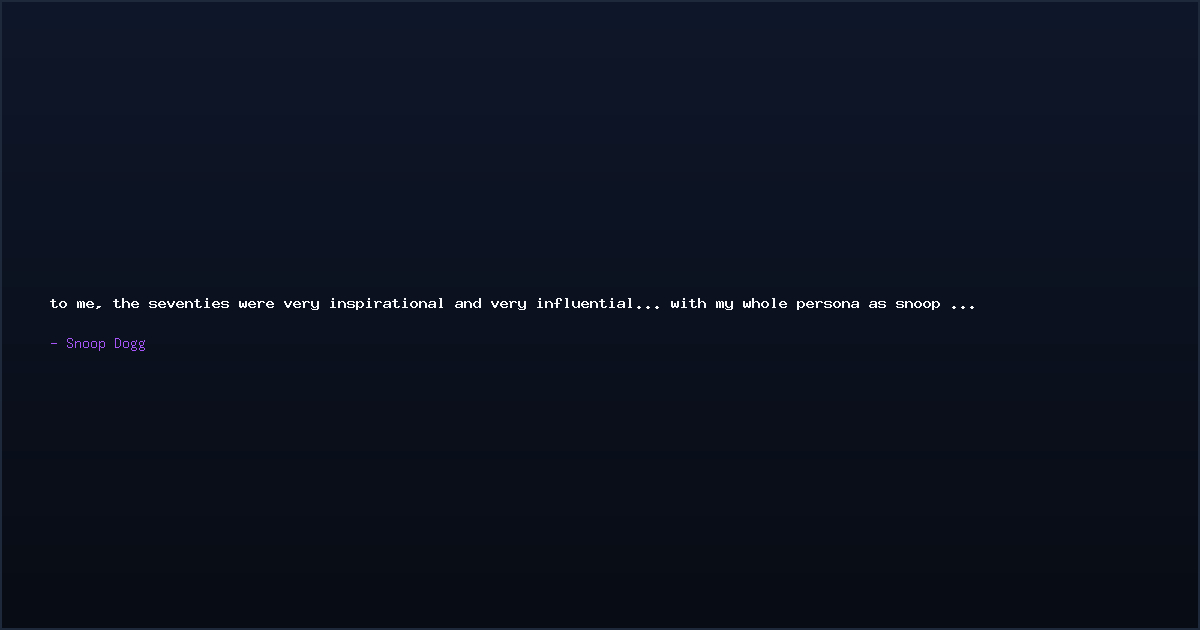Image resolution: width=1200 pixels, height=630 pixels.
Task: Click the word "with" in the quote
Action: coord(689,303)
